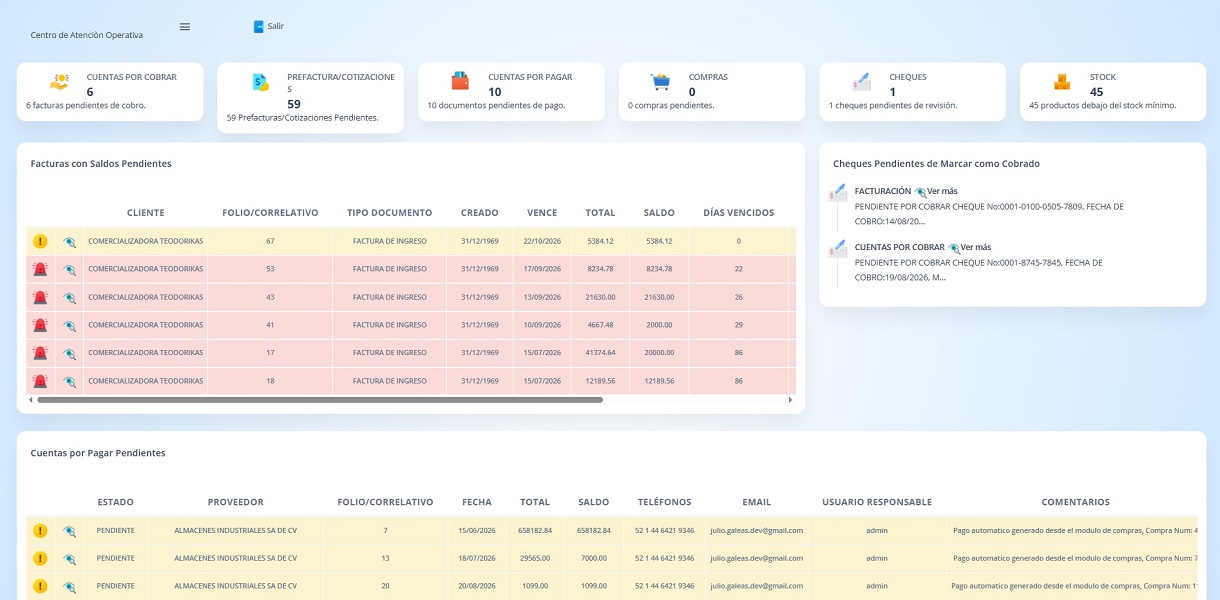Viewport: 1220px width, 600px height.
Task: Sort payables by ESTADO column header
Action: (115, 502)
